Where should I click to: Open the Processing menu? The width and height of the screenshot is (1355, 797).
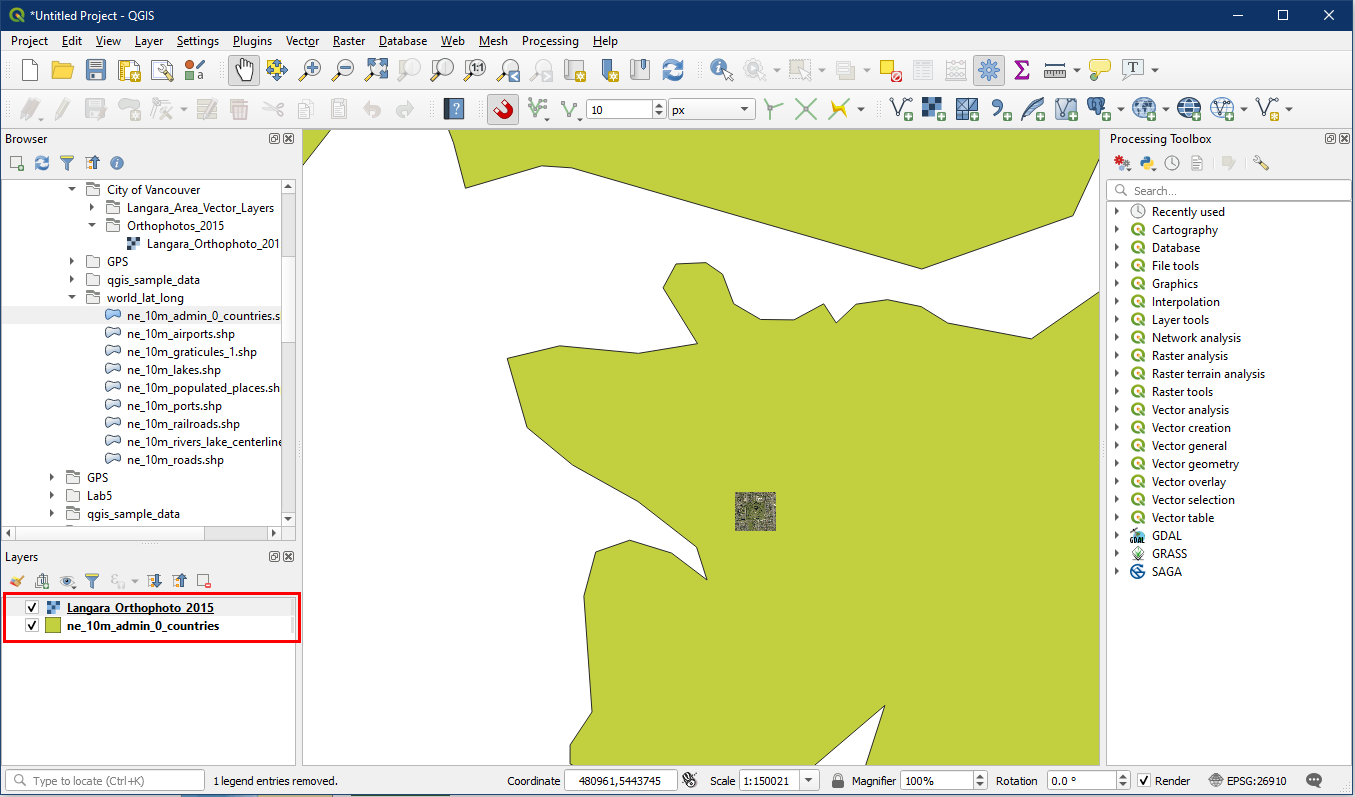549,41
